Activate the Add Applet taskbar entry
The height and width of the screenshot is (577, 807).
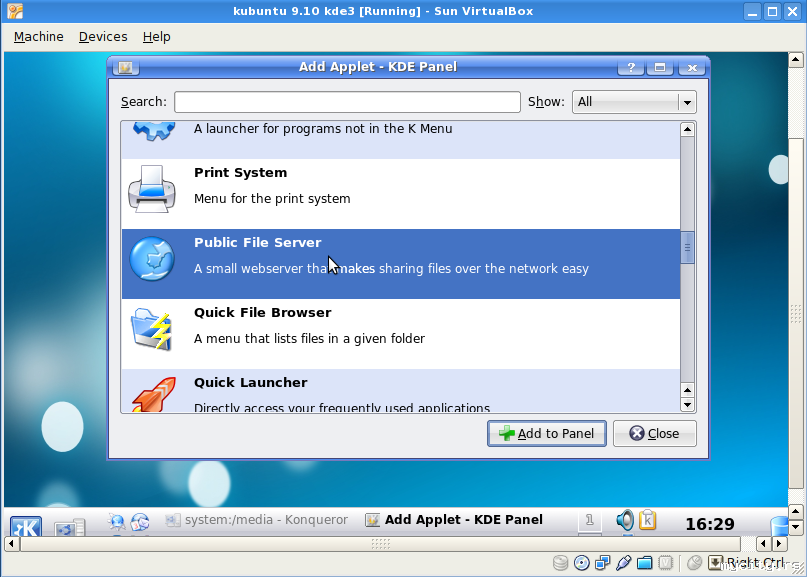454,520
